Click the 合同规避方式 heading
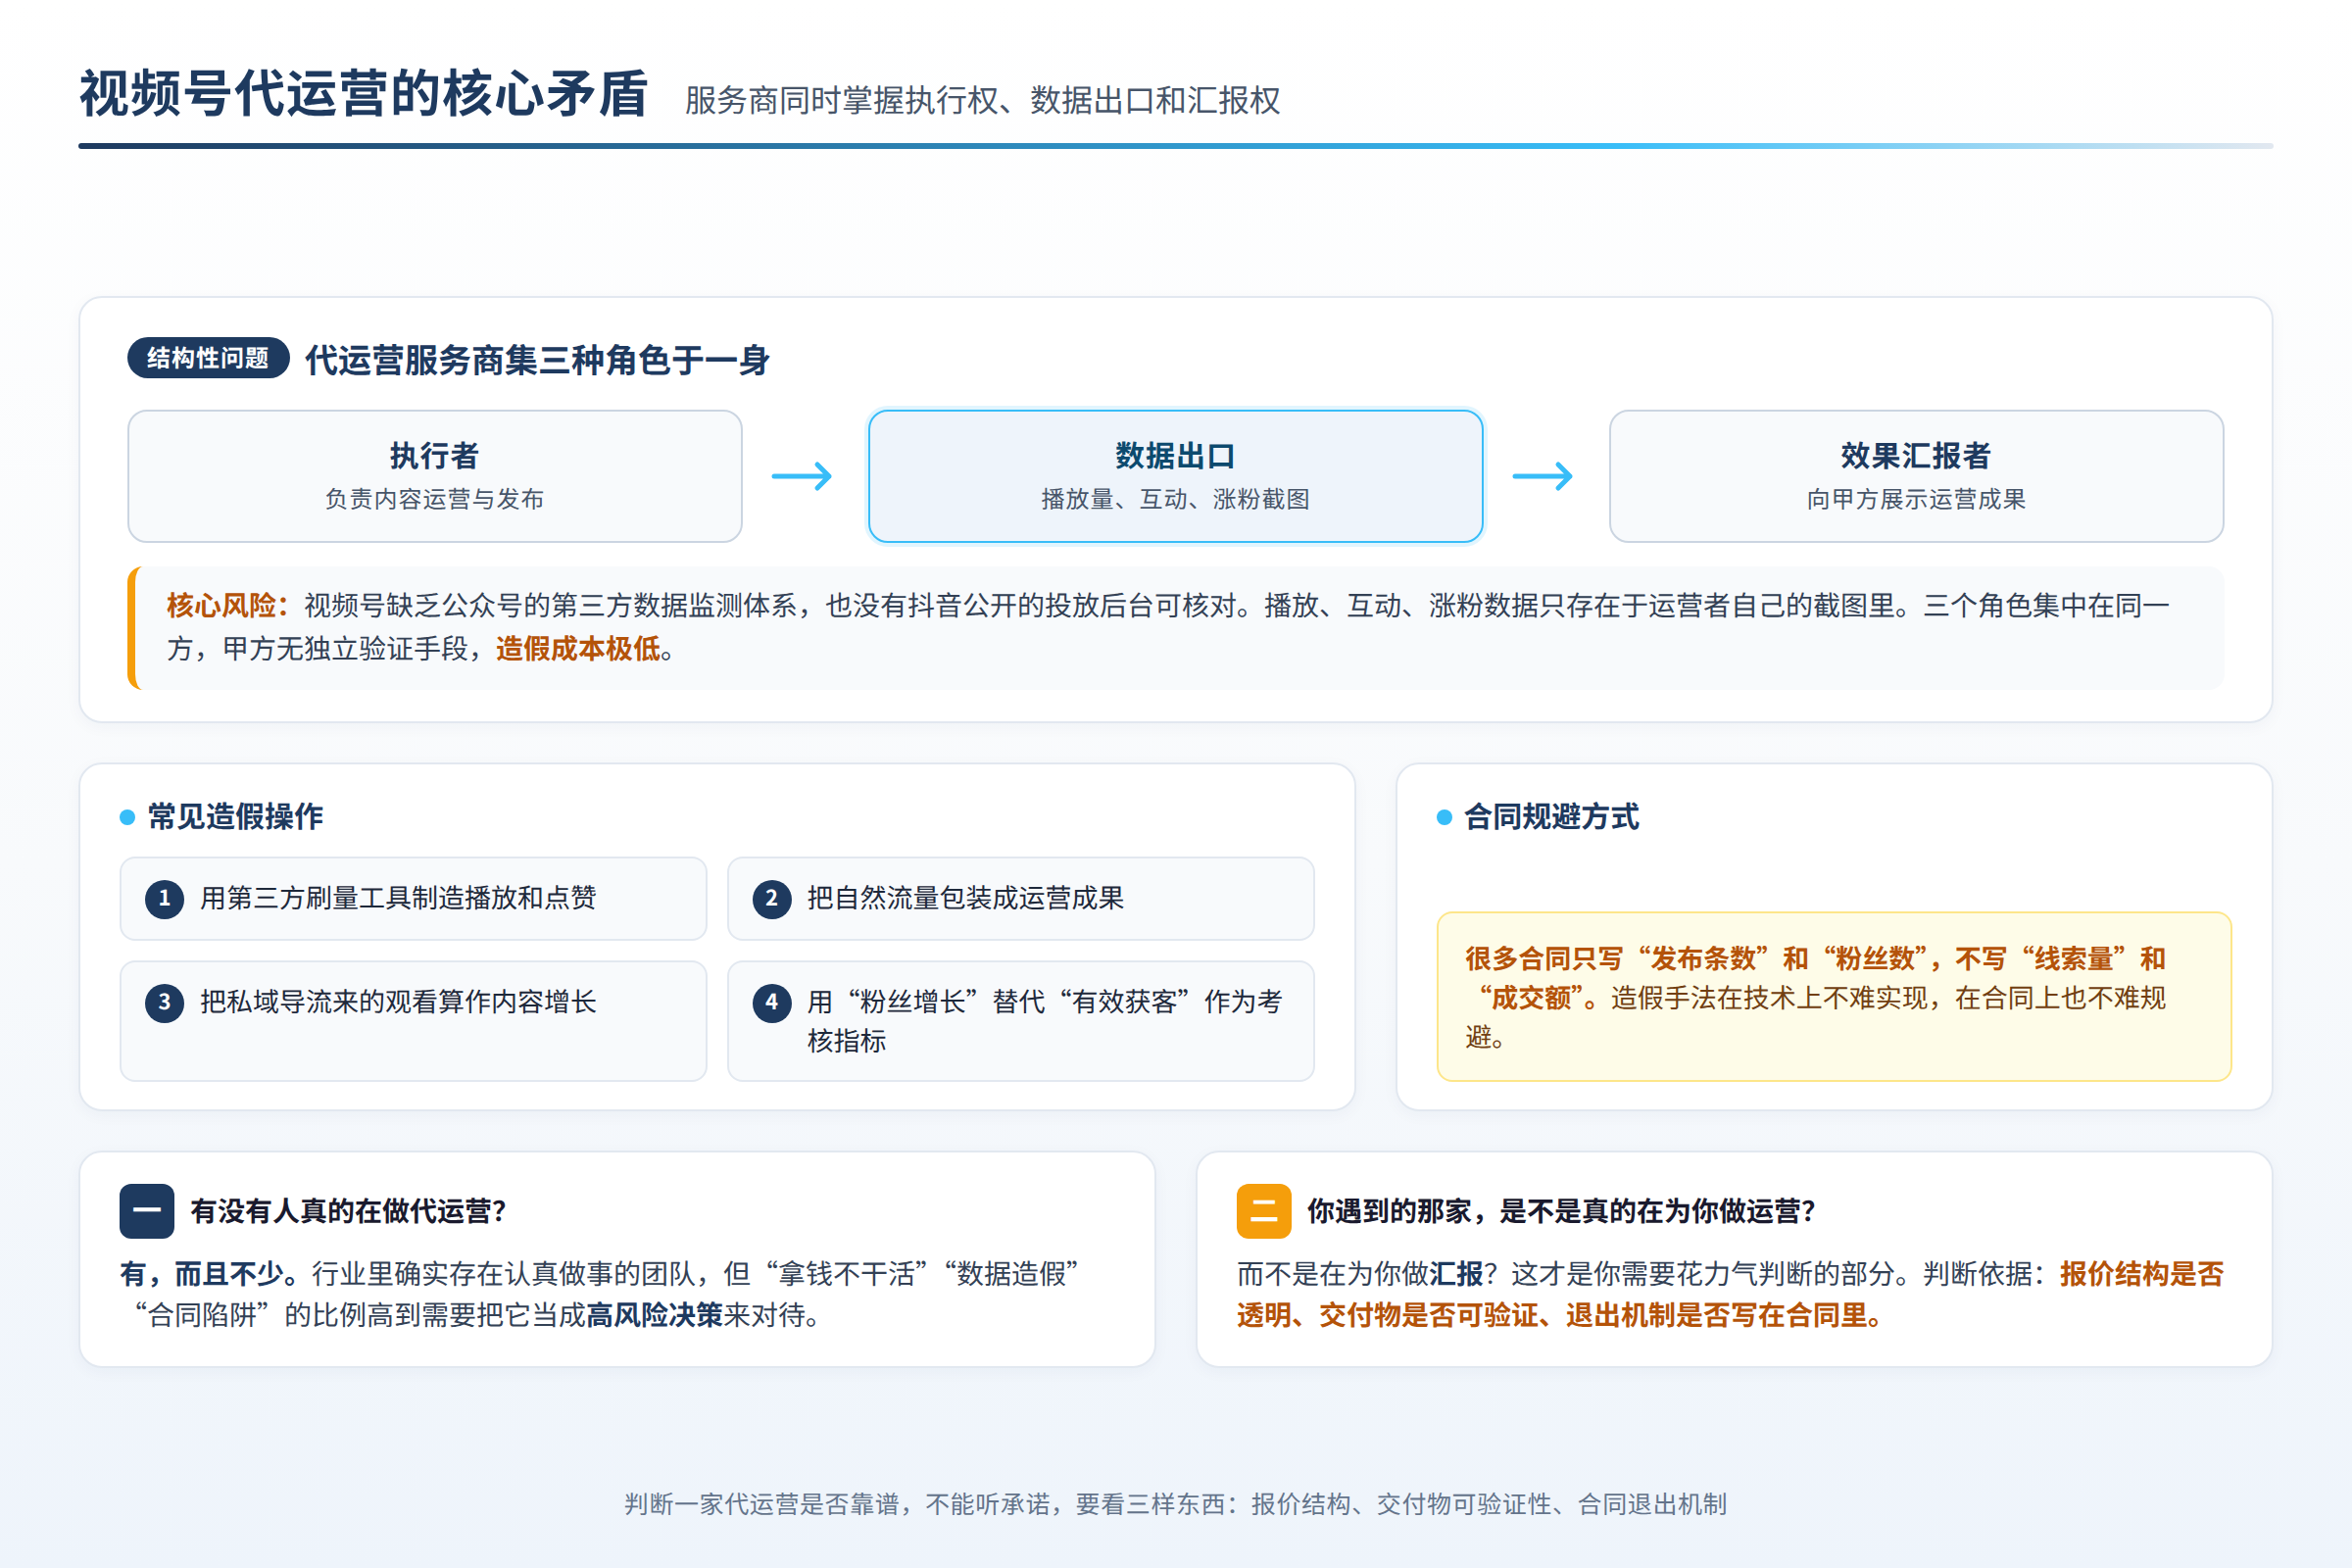The image size is (2352, 1568). [x=1552, y=817]
